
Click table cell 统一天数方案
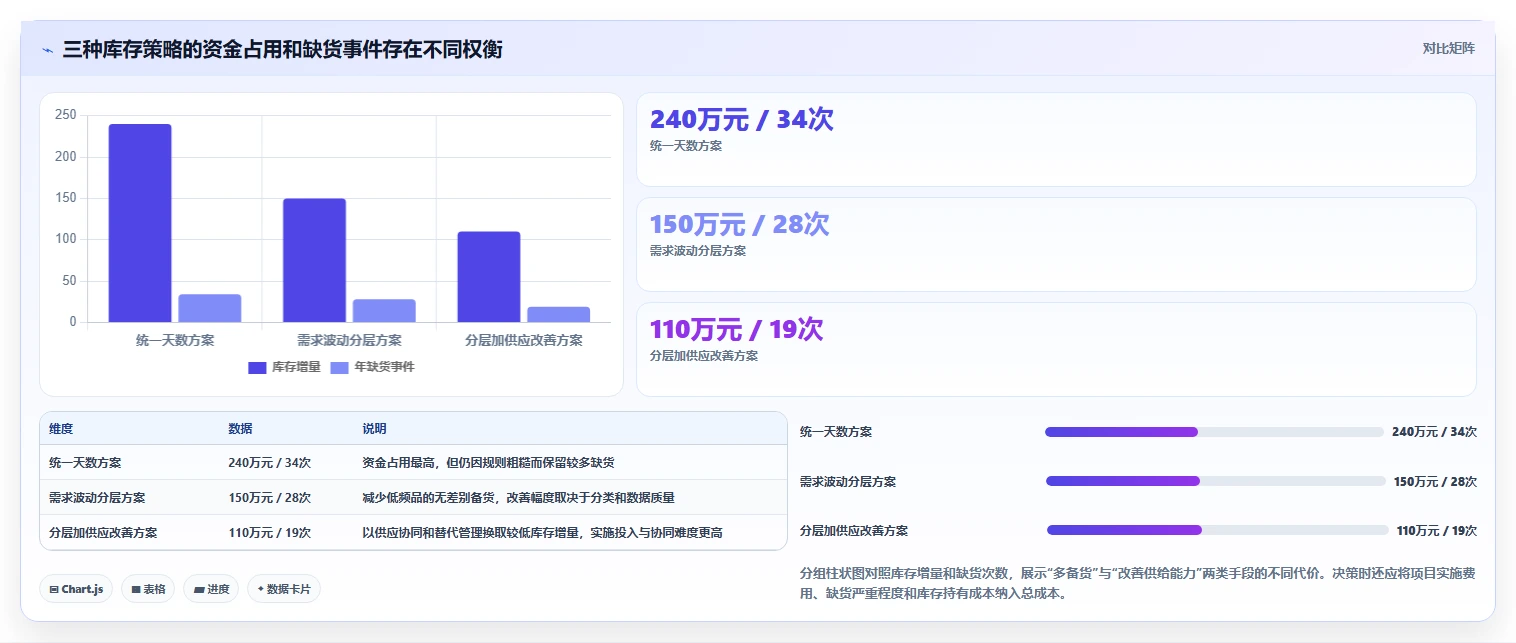85,463
